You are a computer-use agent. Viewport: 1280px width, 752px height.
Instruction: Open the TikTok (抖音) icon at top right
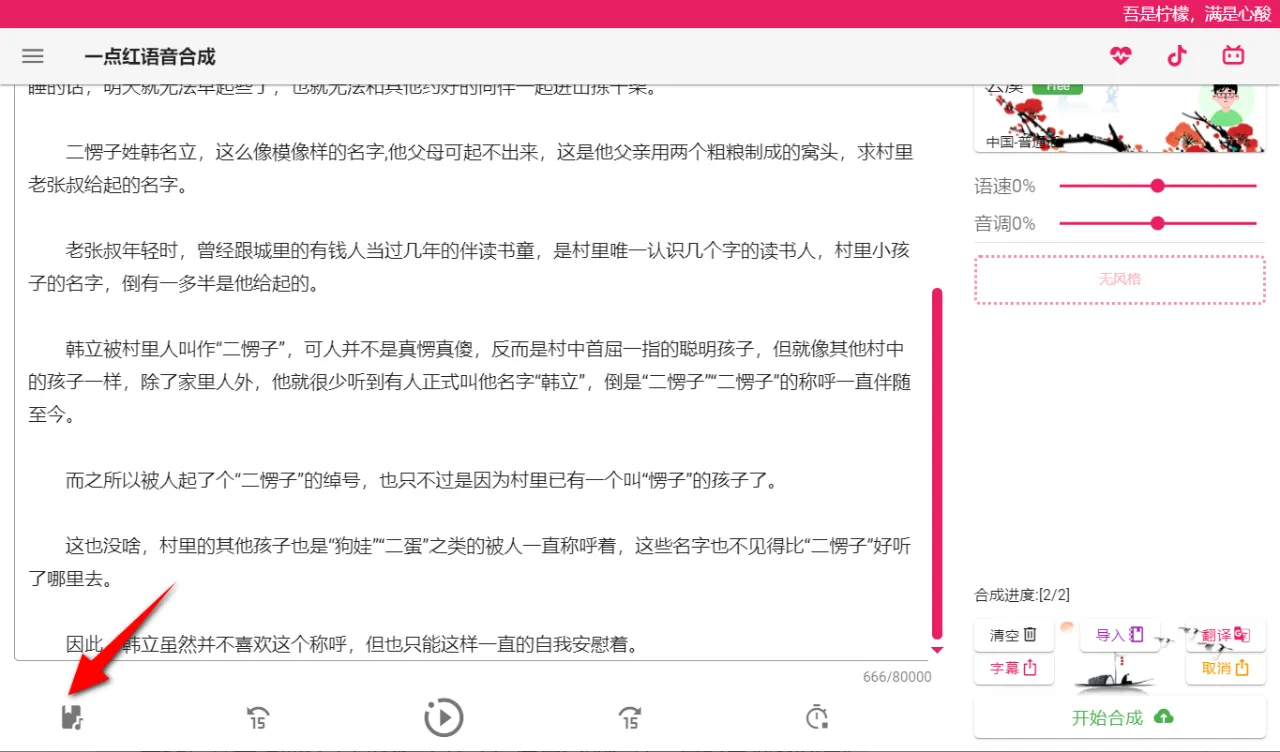click(x=1177, y=56)
